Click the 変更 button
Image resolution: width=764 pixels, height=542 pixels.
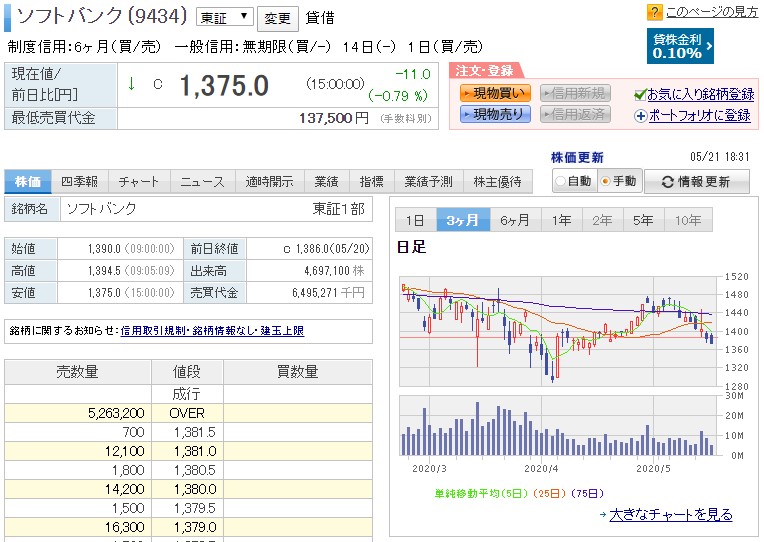coord(277,19)
